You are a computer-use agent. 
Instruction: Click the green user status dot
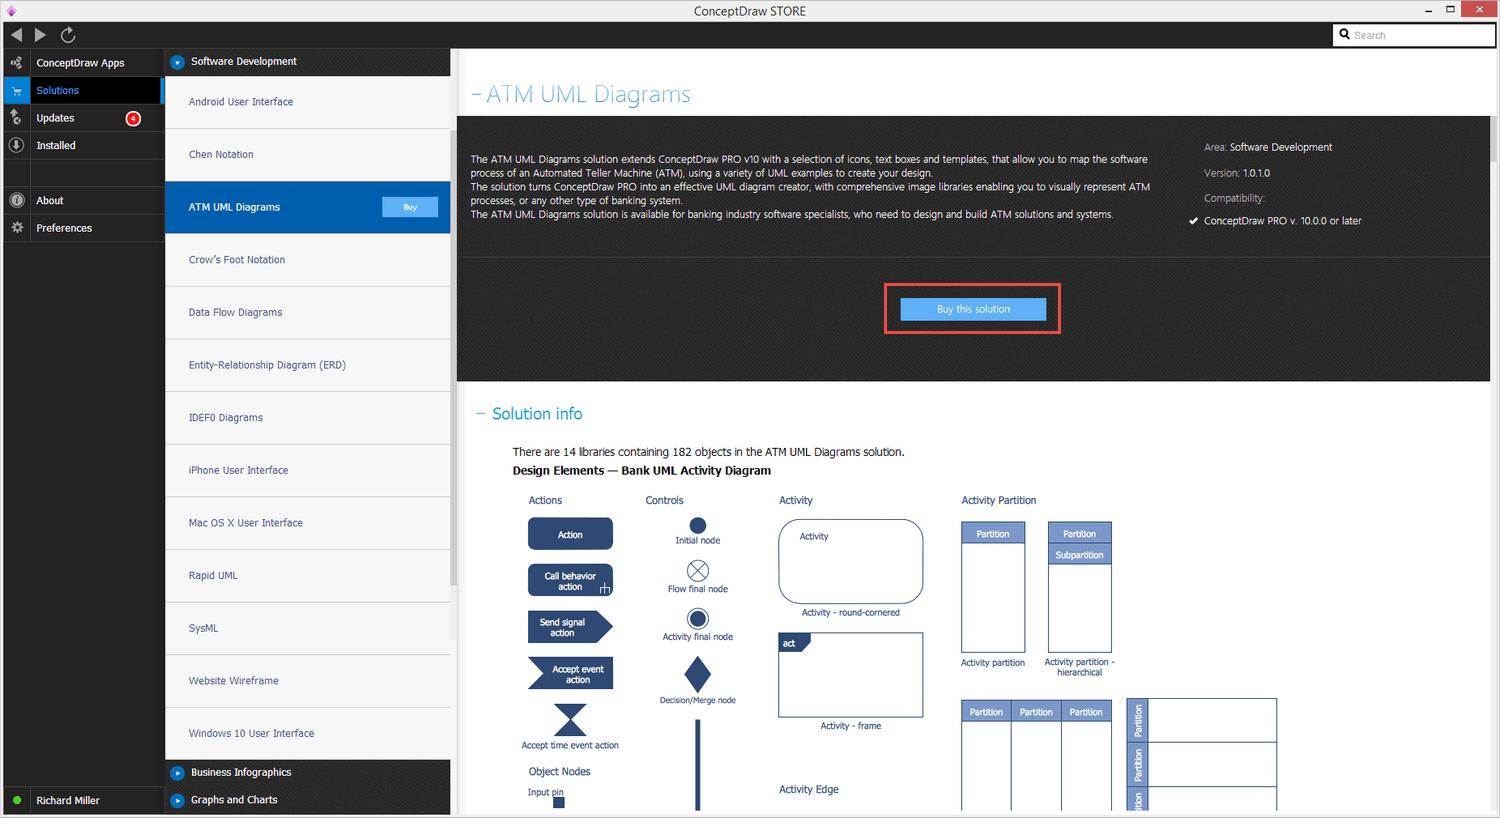[x=17, y=800]
